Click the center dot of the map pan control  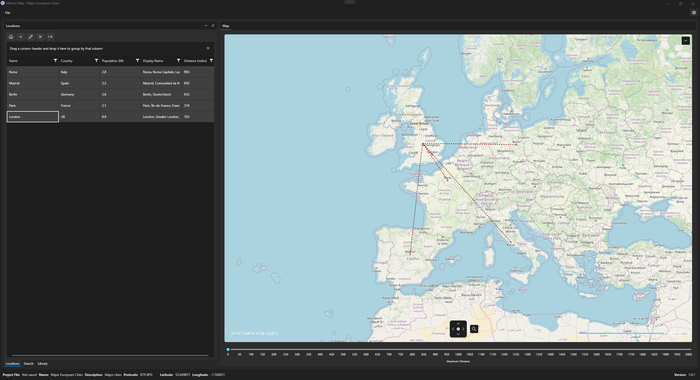(x=458, y=329)
